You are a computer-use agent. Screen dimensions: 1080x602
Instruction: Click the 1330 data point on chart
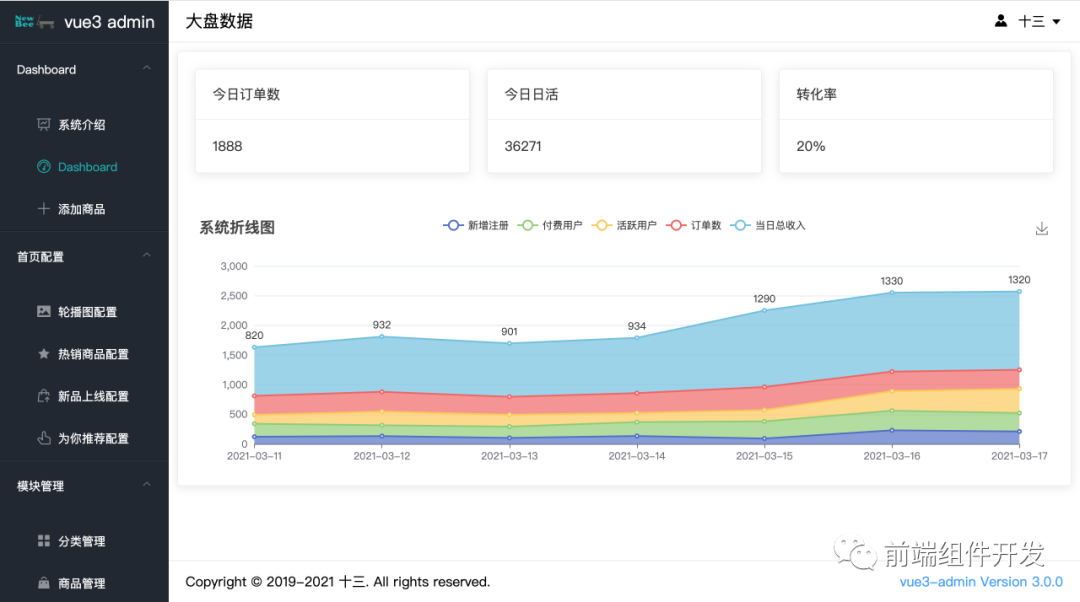892,293
